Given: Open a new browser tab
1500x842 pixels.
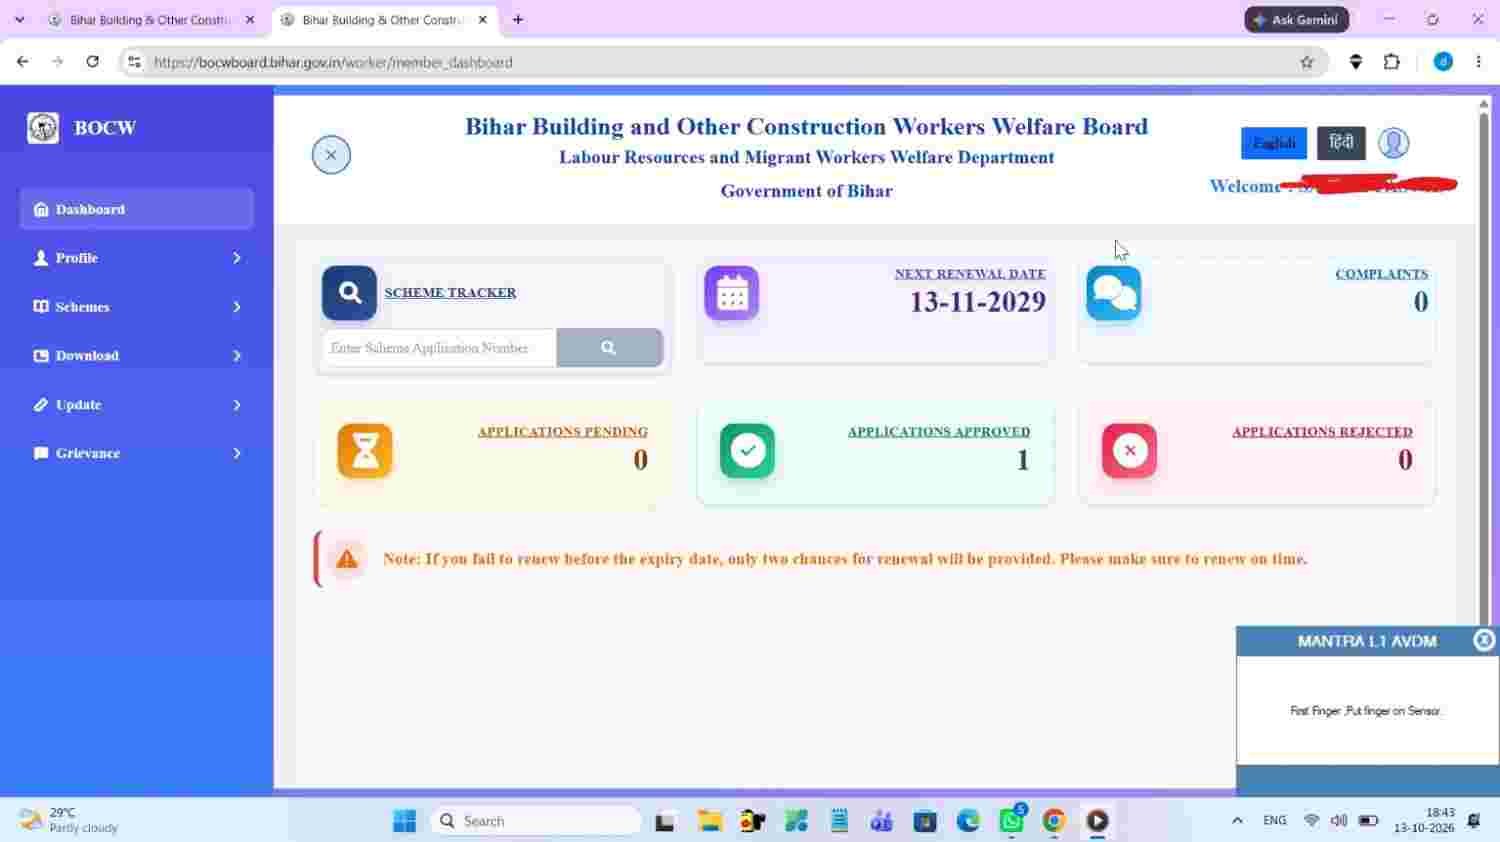Looking at the screenshot, I should [x=518, y=20].
